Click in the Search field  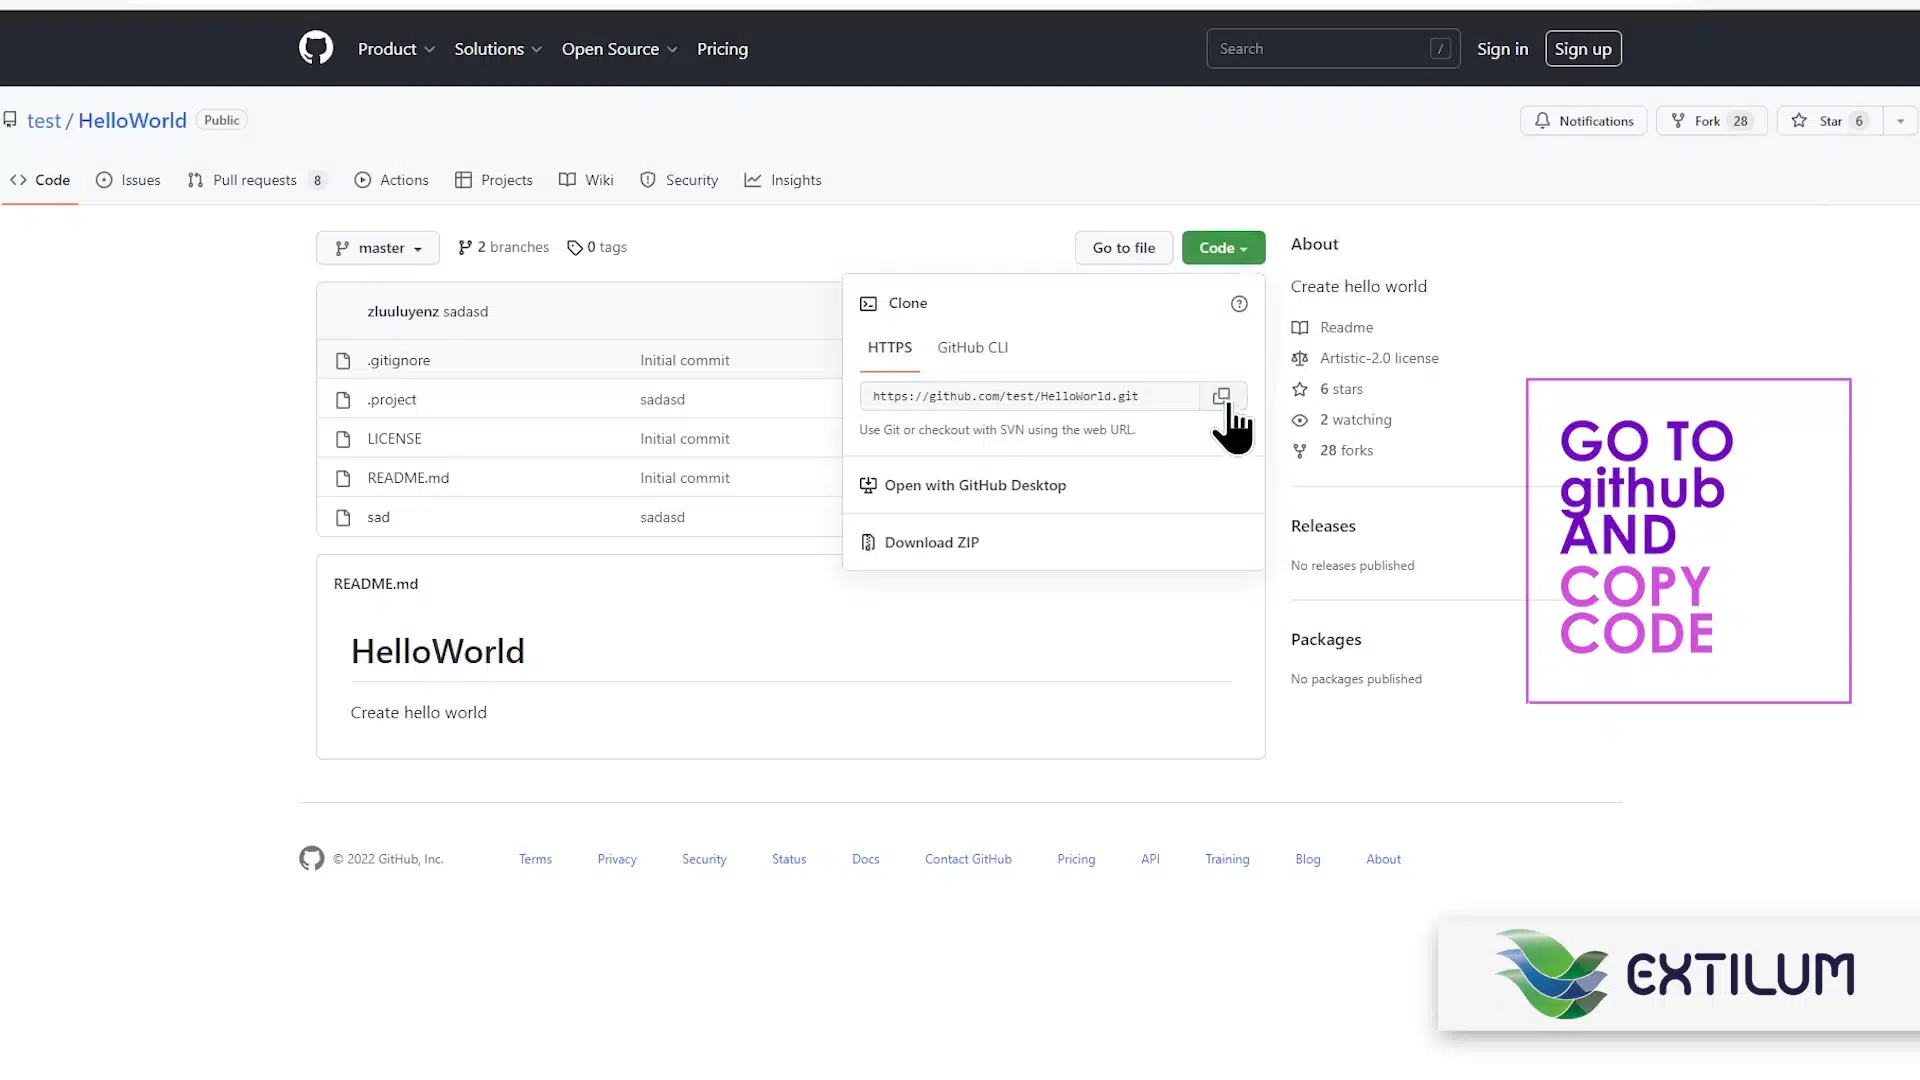tap(1332, 49)
